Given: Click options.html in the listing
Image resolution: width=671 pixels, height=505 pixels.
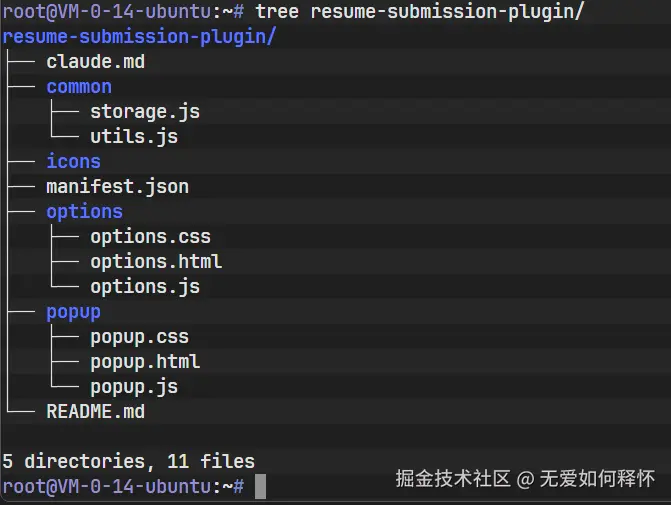Looking at the screenshot, I should click(x=156, y=262).
